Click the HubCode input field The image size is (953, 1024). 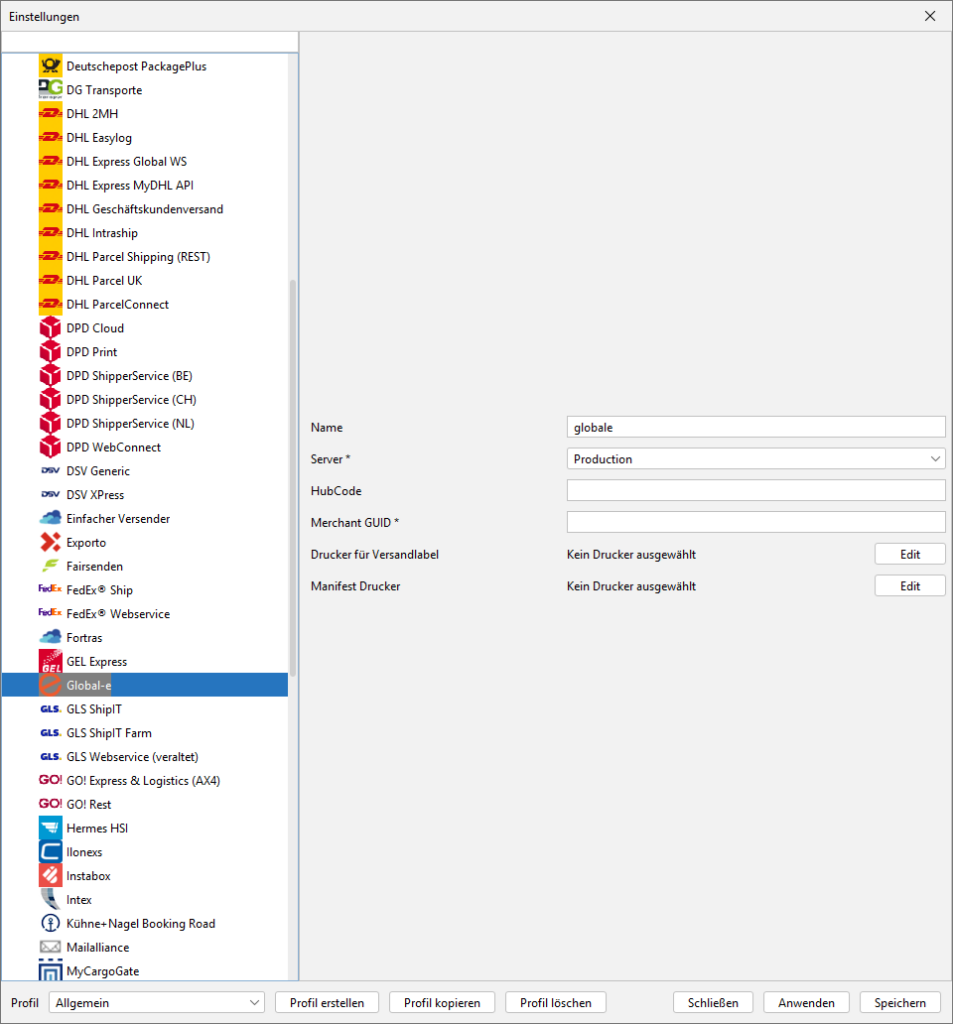coord(756,490)
